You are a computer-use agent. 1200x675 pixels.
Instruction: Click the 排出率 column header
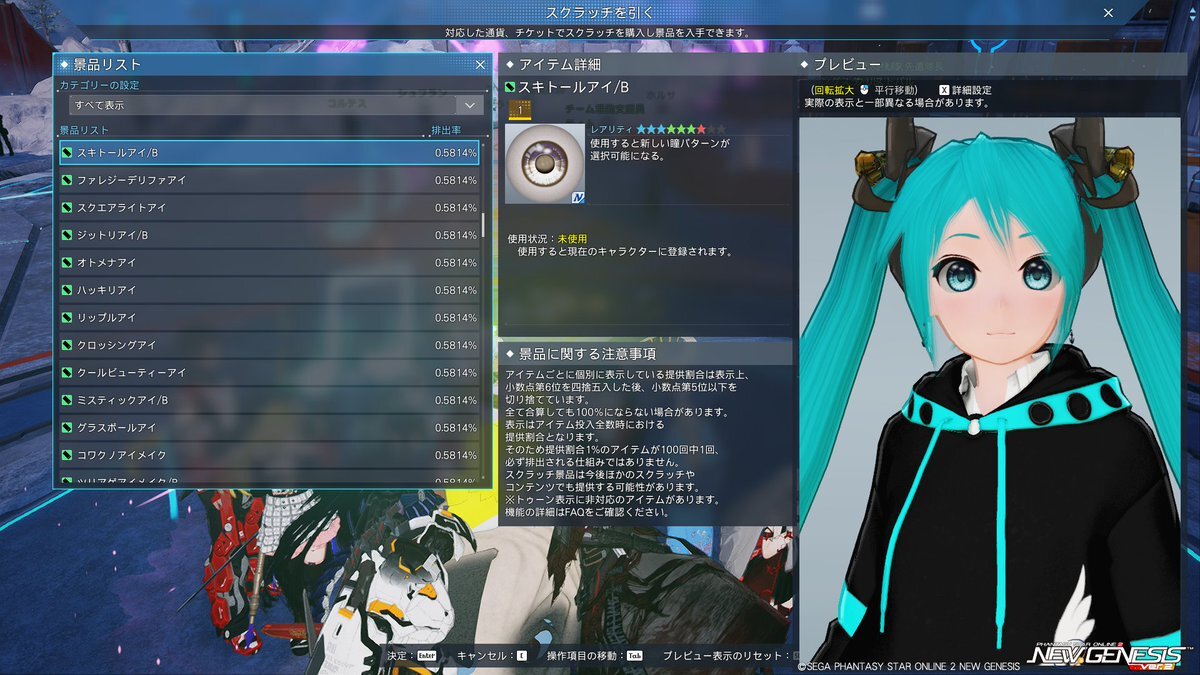coord(446,130)
